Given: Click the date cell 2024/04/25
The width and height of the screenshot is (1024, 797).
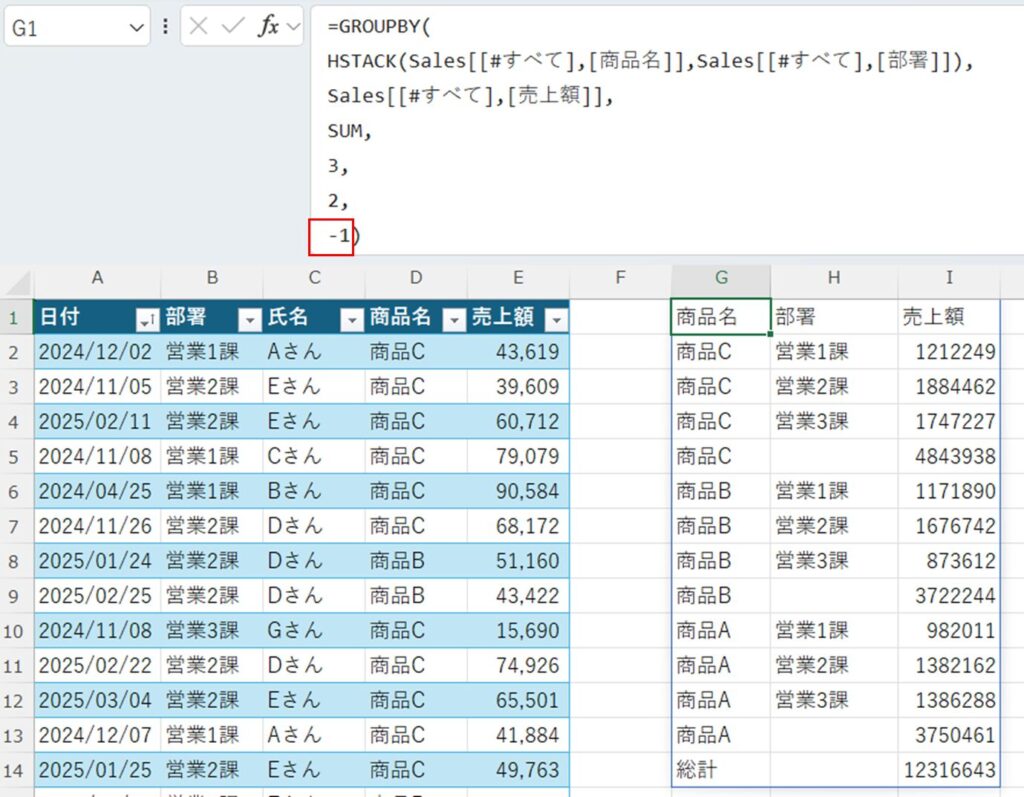Looking at the screenshot, I should click(x=97, y=491).
